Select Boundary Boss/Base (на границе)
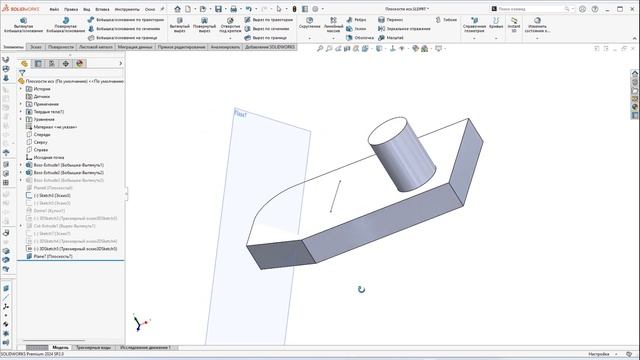Image resolution: width=640 pixels, height=360 pixels. click(122, 38)
